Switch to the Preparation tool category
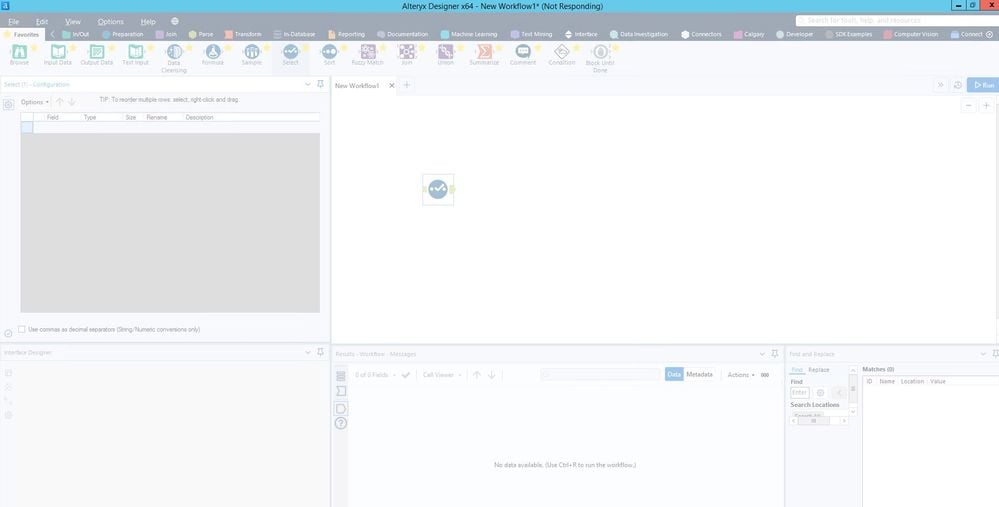999x507 pixels. [x=122, y=34]
